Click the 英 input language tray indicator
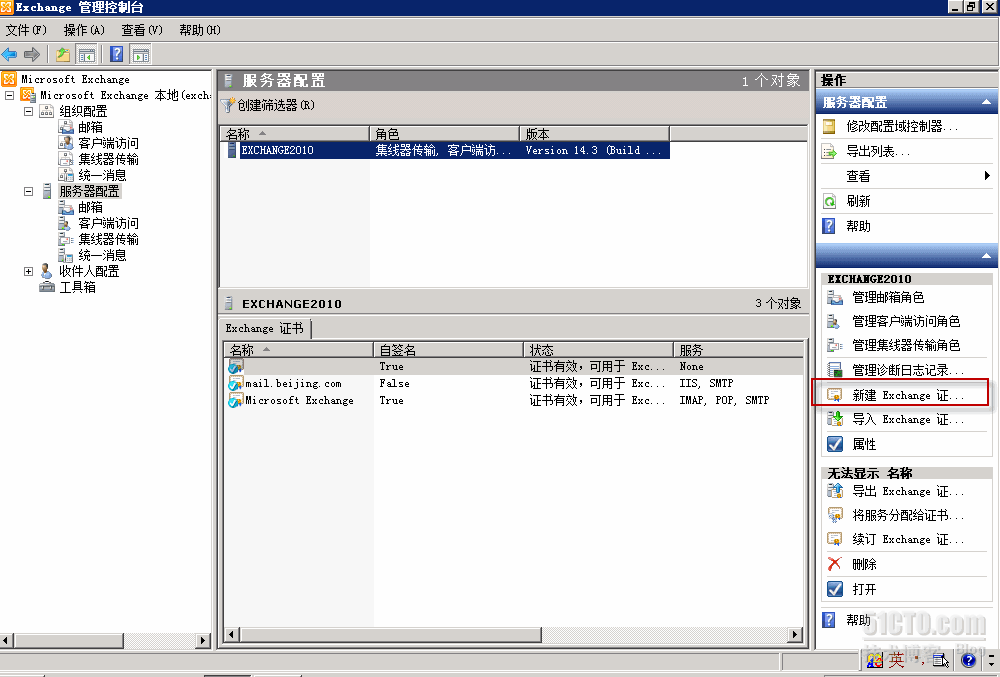Screen dimensions: 1000x677 click(897, 660)
